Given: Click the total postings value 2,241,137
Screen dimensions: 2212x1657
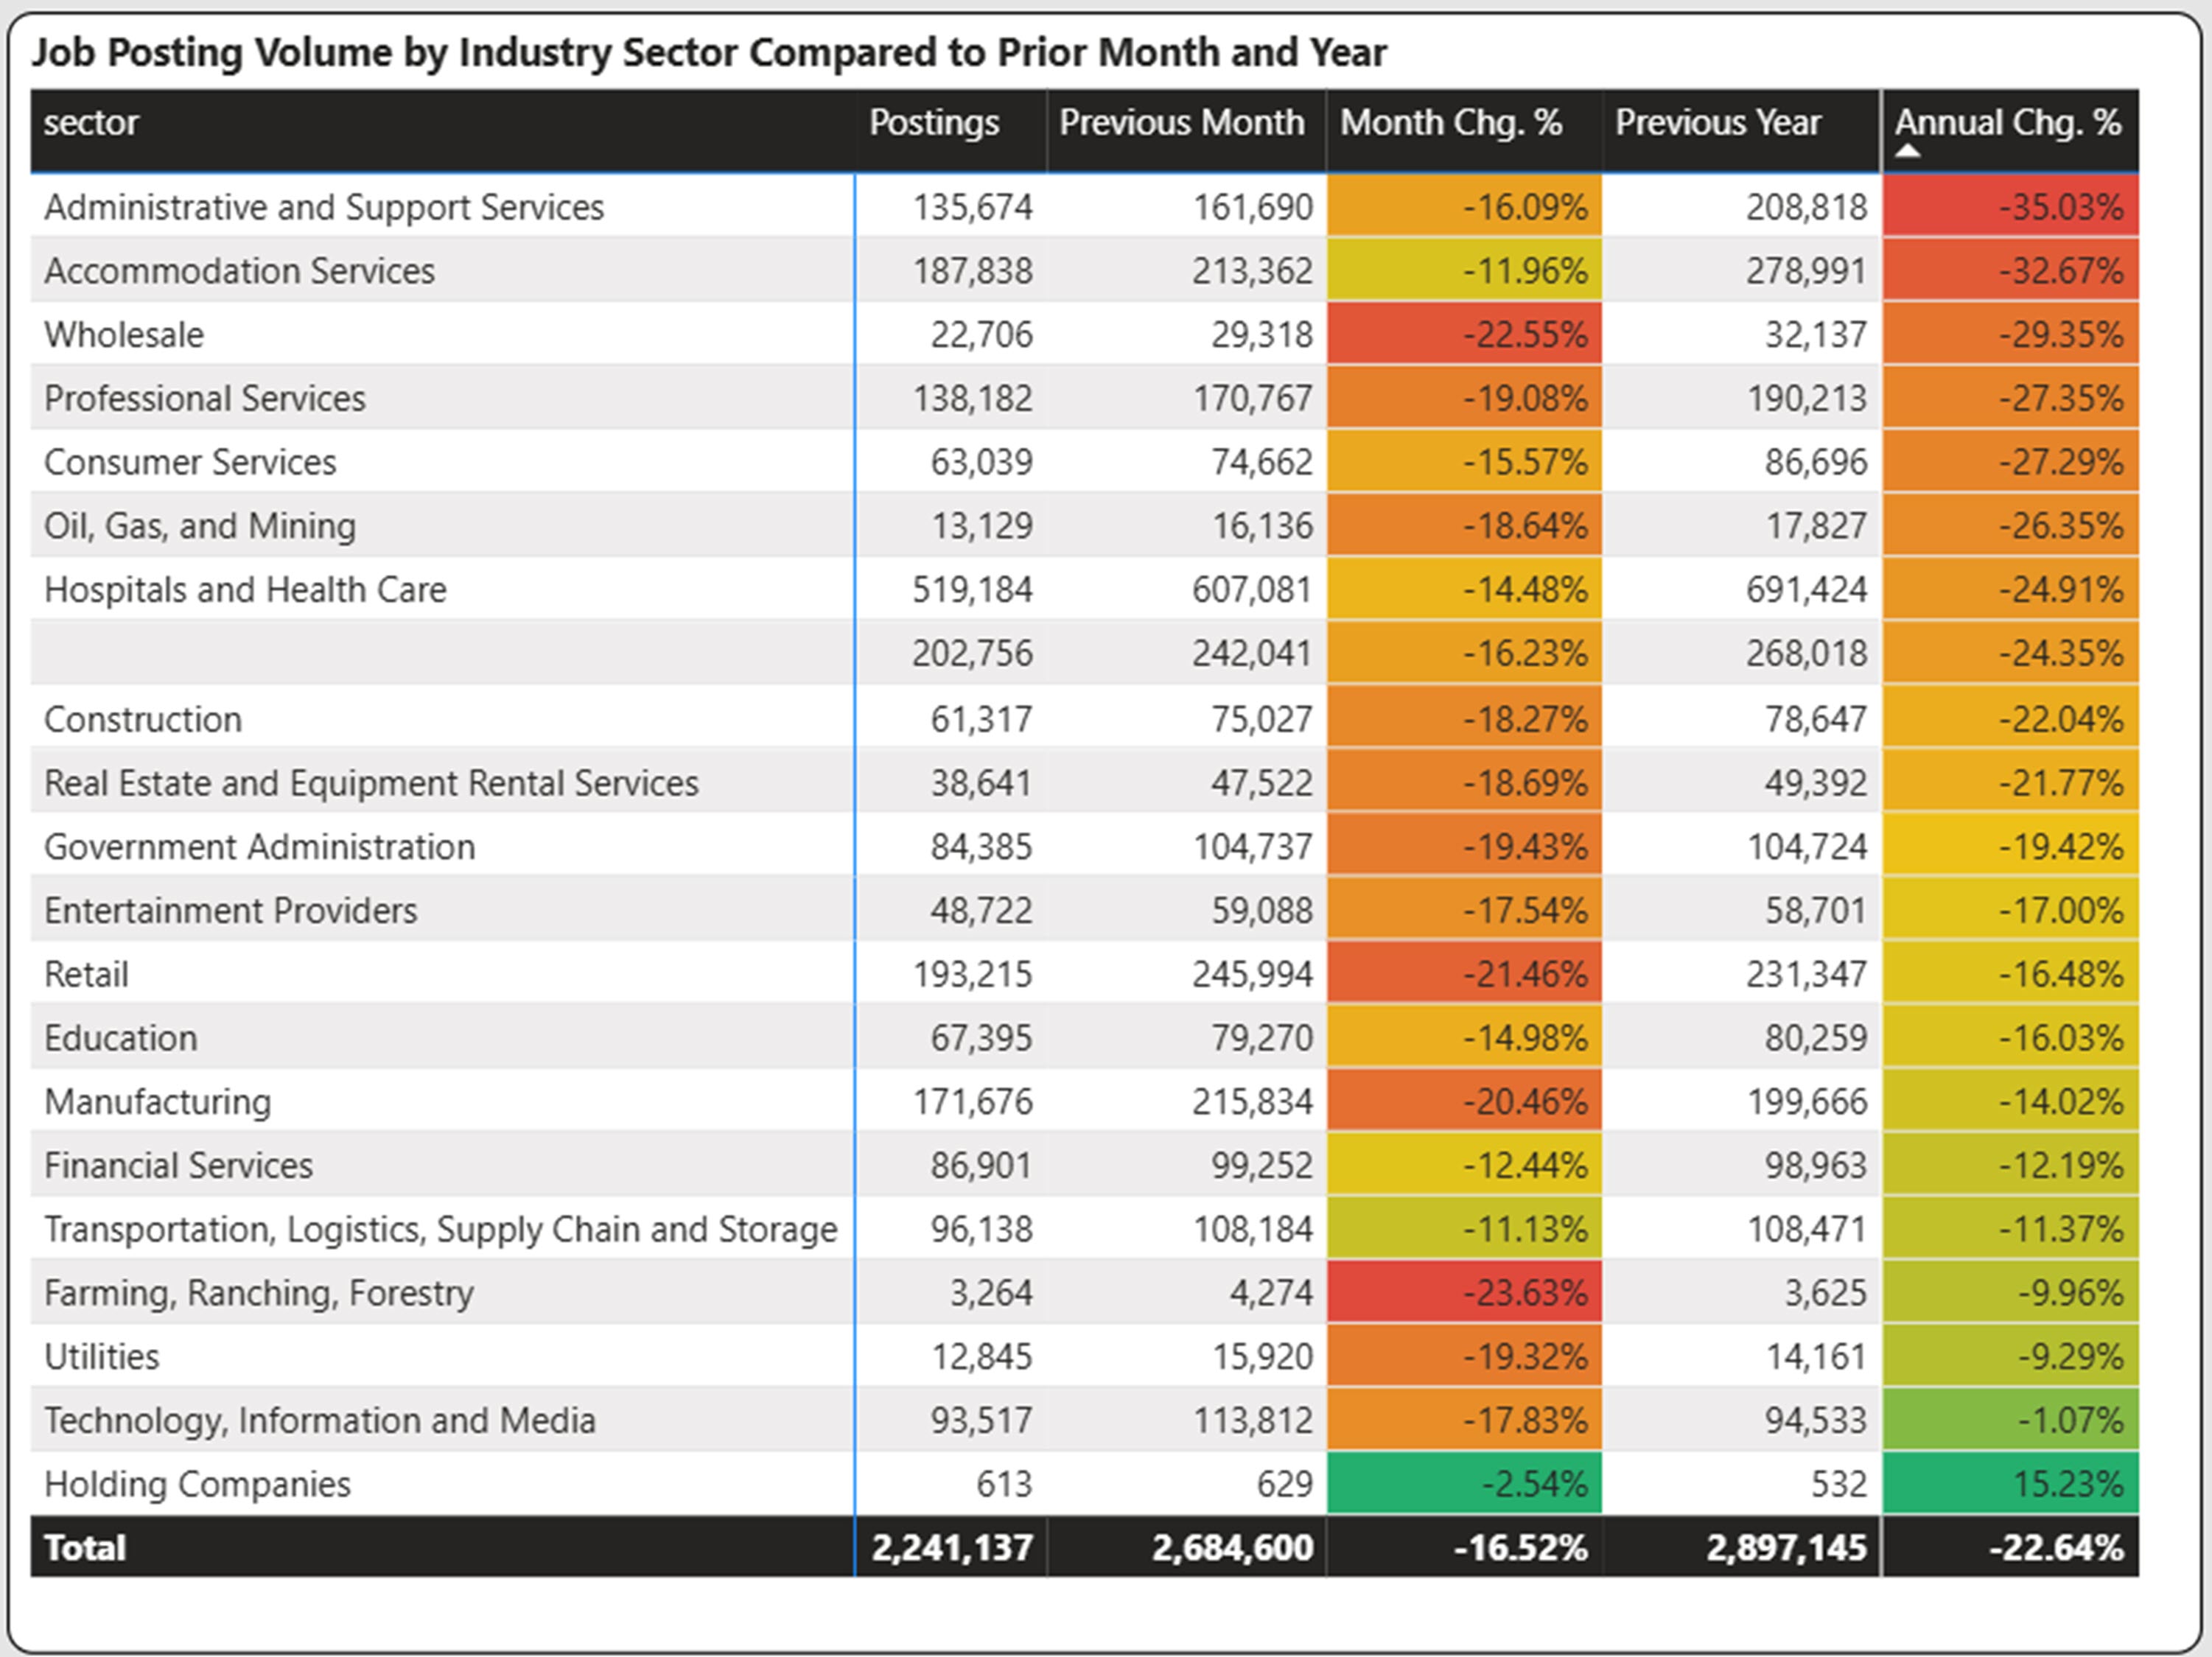Looking at the screenshot, I should [x=951, y=1548].
